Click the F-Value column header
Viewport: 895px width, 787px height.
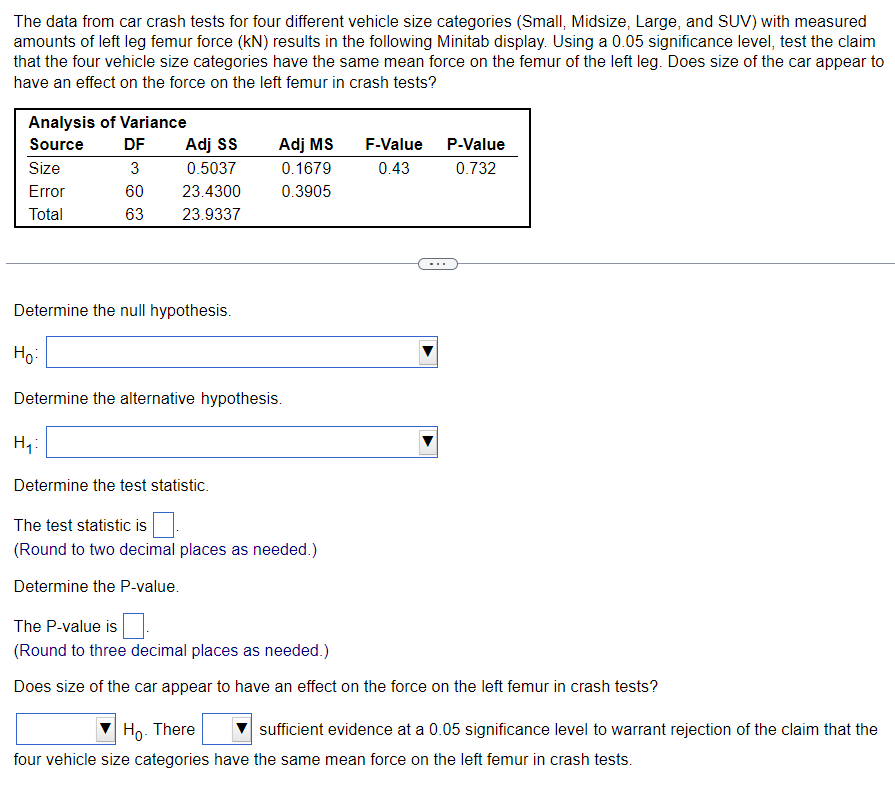[x=394, y=144]
